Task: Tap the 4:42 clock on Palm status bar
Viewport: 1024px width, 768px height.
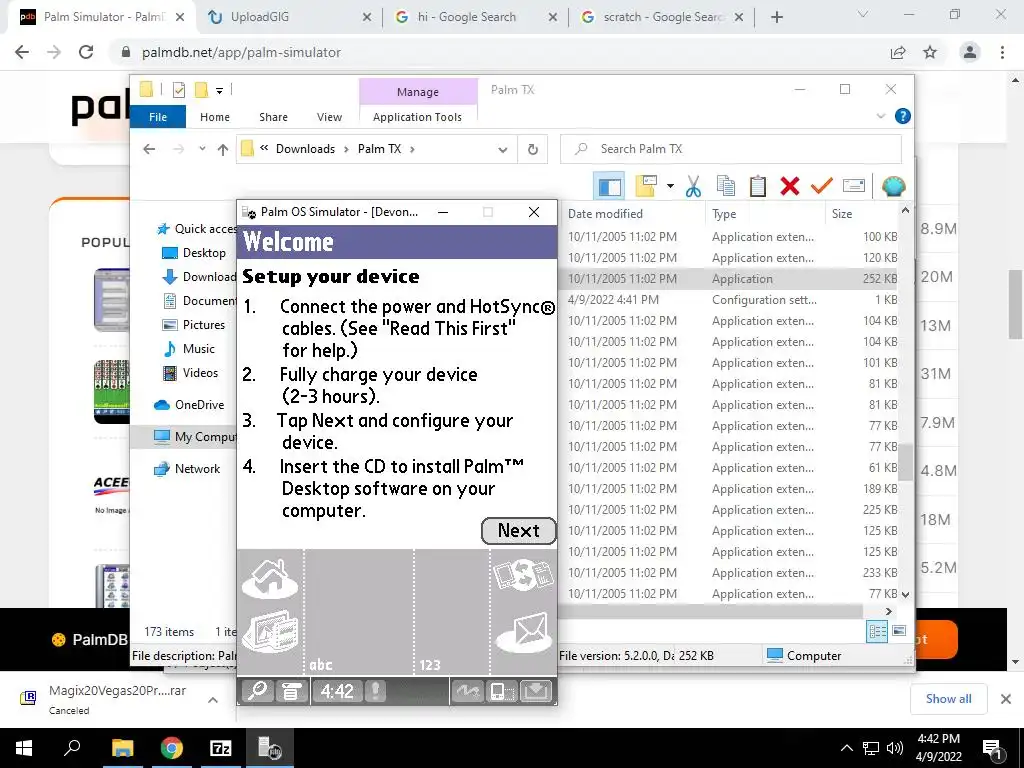Action: point(337,691)
